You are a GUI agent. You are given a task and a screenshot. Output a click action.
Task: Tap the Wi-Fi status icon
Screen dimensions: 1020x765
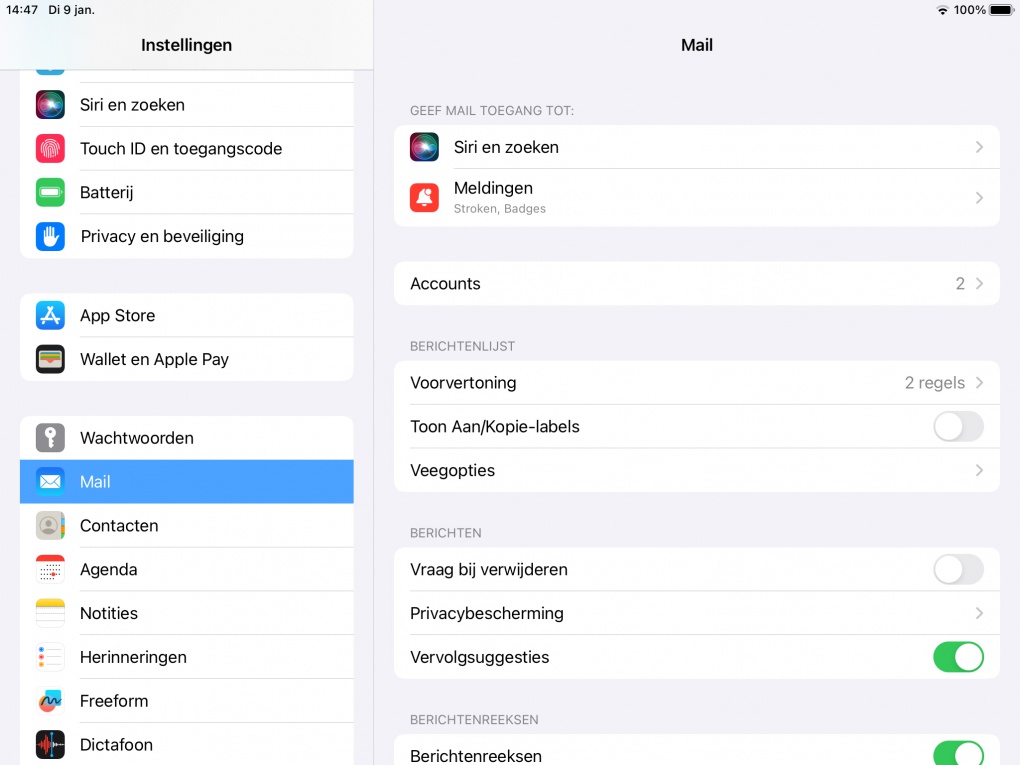click(x=942, y=10)
